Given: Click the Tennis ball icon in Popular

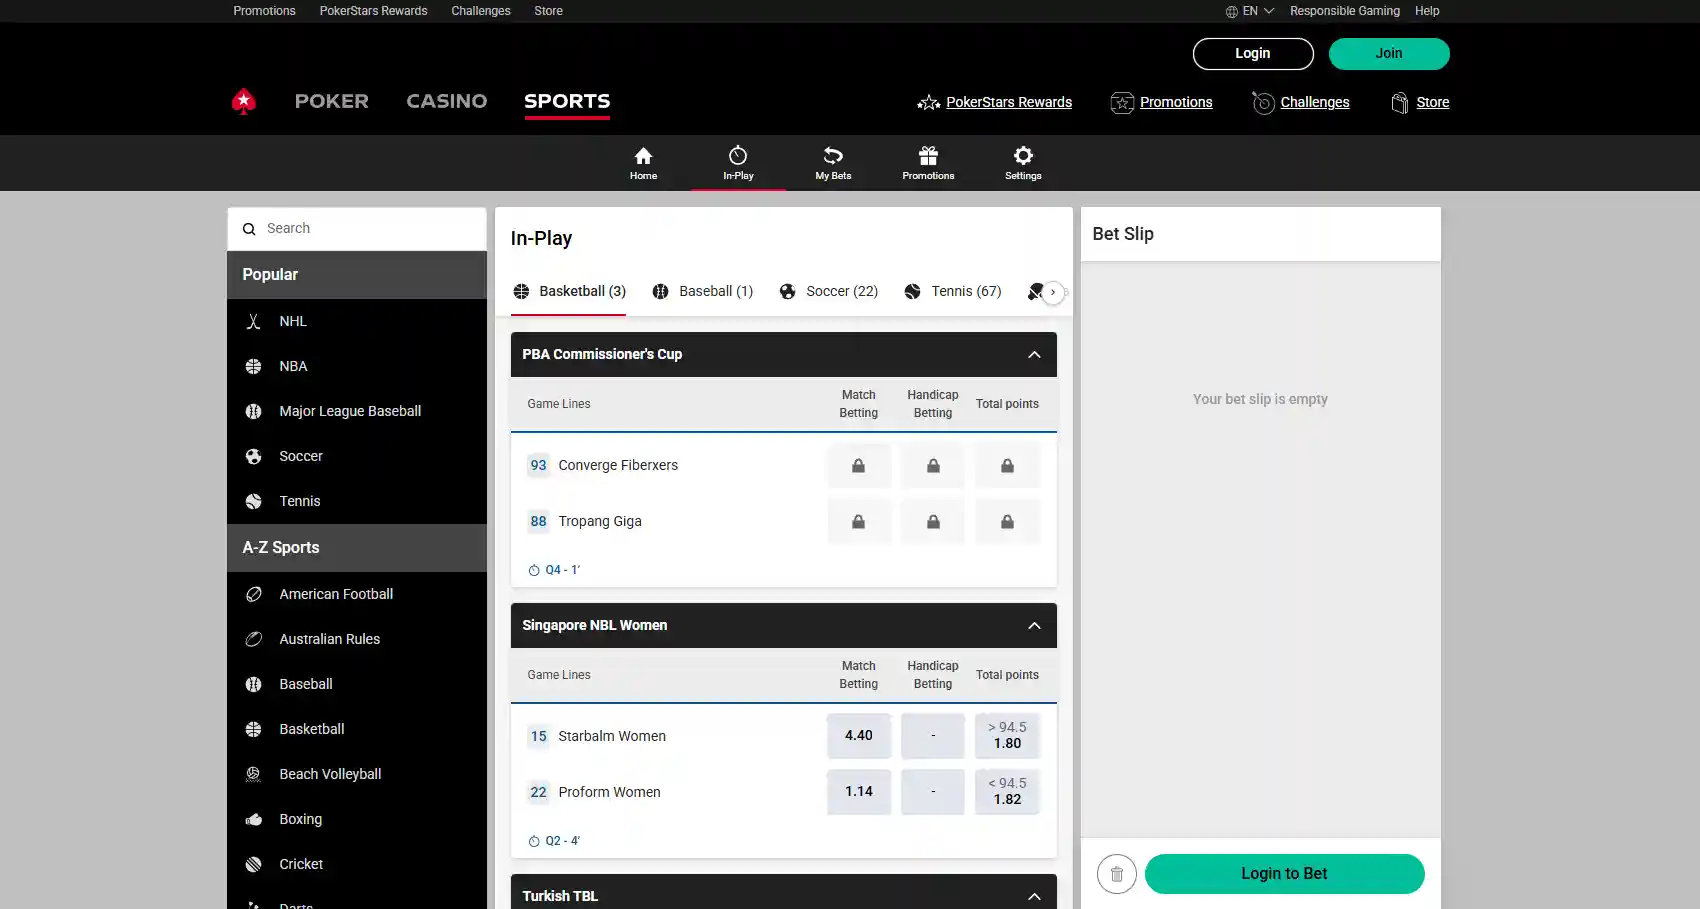Looking at the screenshot, I should tap(253, 501).
